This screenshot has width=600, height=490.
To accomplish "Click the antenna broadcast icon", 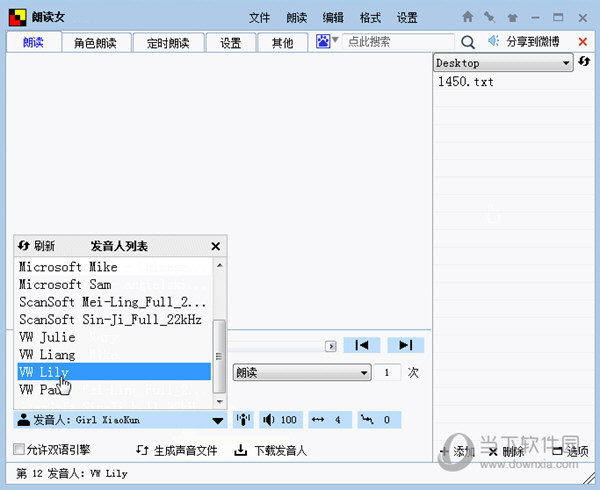I will click(243, 420).
